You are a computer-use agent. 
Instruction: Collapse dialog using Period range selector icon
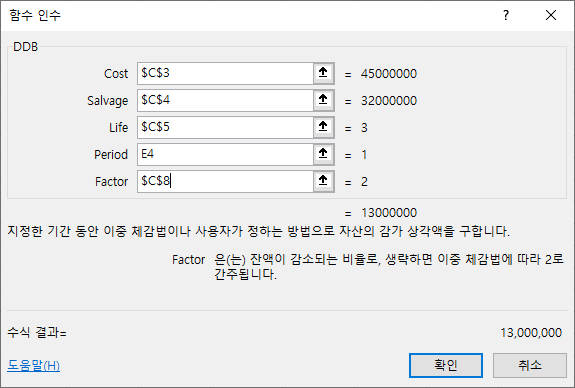323,154
